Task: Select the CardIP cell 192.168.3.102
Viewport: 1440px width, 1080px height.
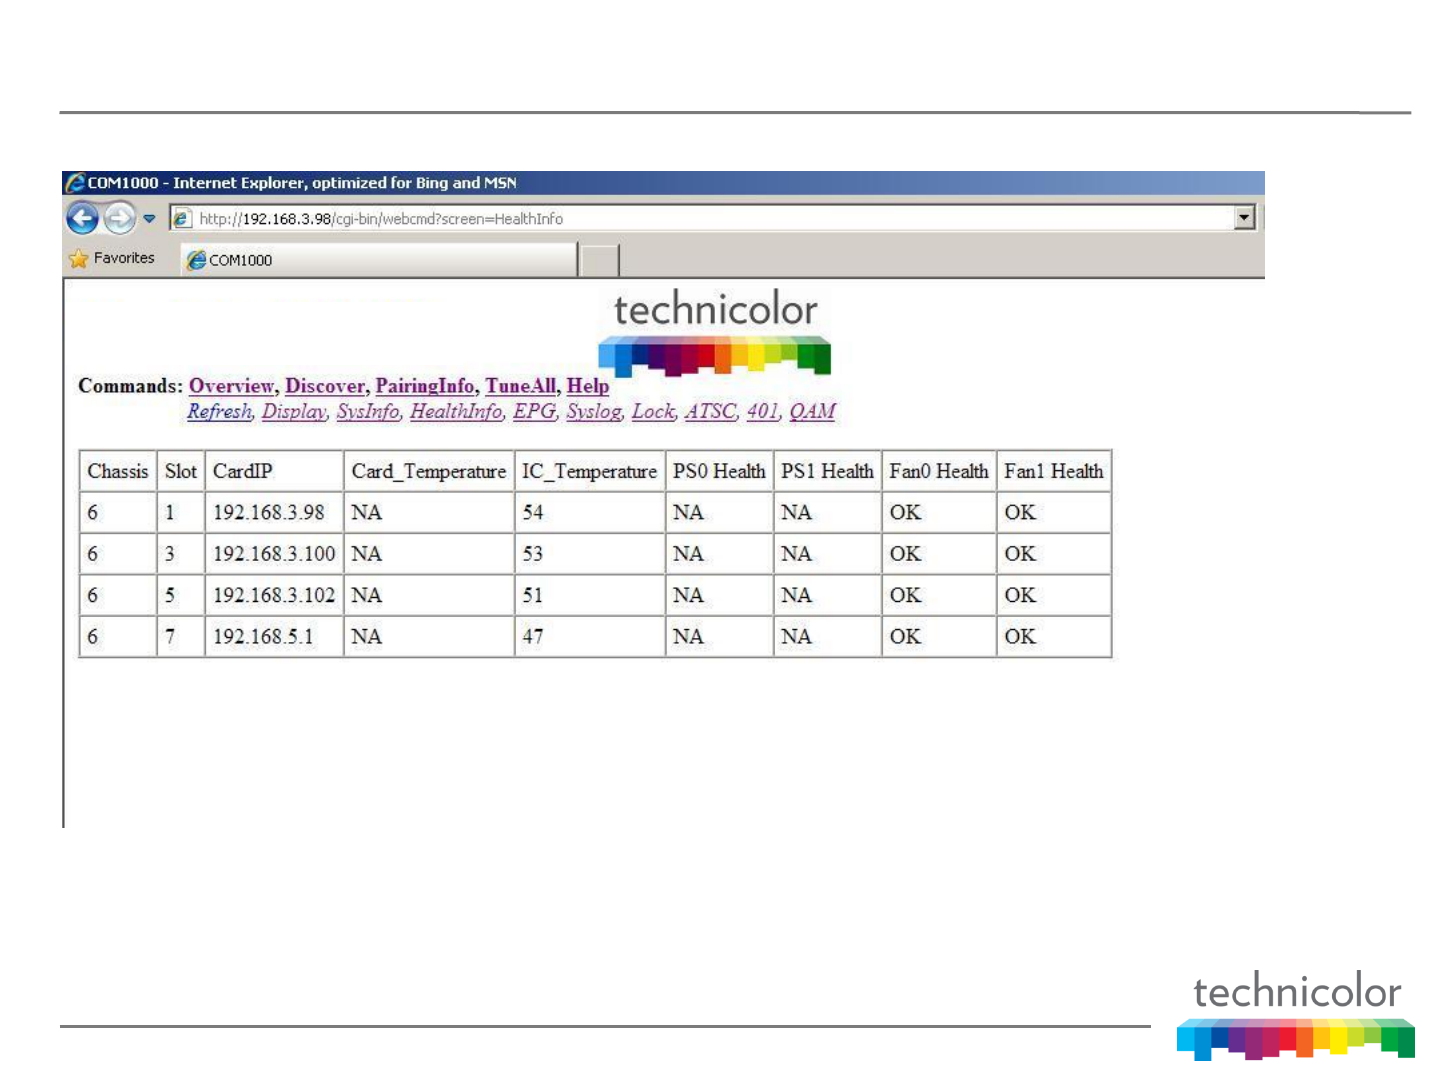Action: [x=274, y=595]
